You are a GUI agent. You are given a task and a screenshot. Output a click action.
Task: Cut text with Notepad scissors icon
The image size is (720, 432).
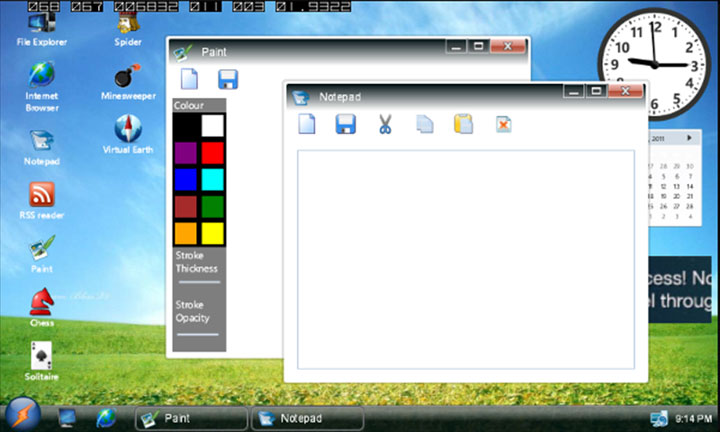coord(385,124)
